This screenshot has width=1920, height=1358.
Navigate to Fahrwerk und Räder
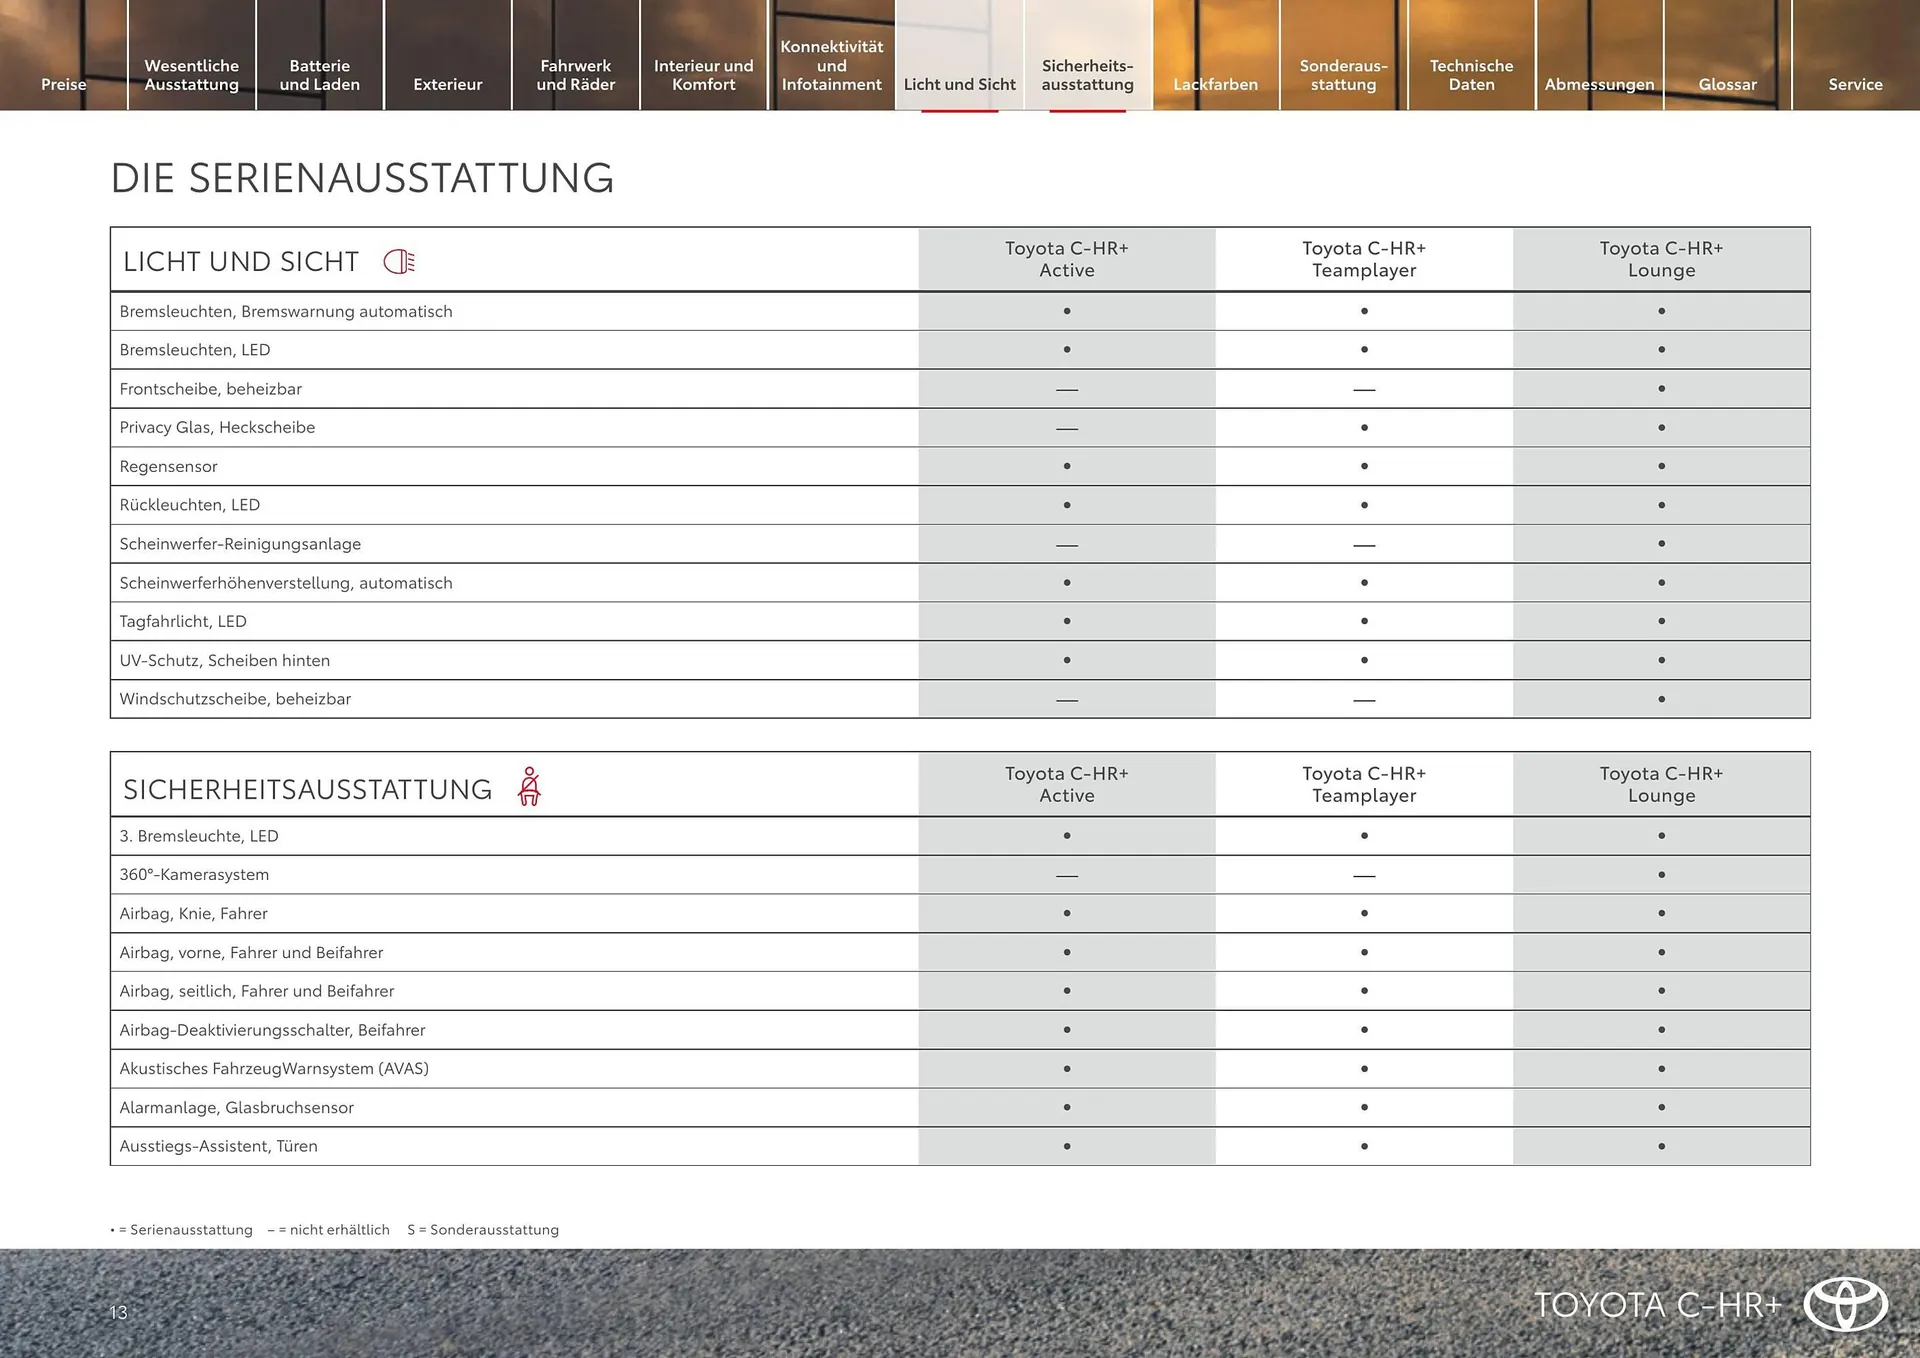(575, 74)
